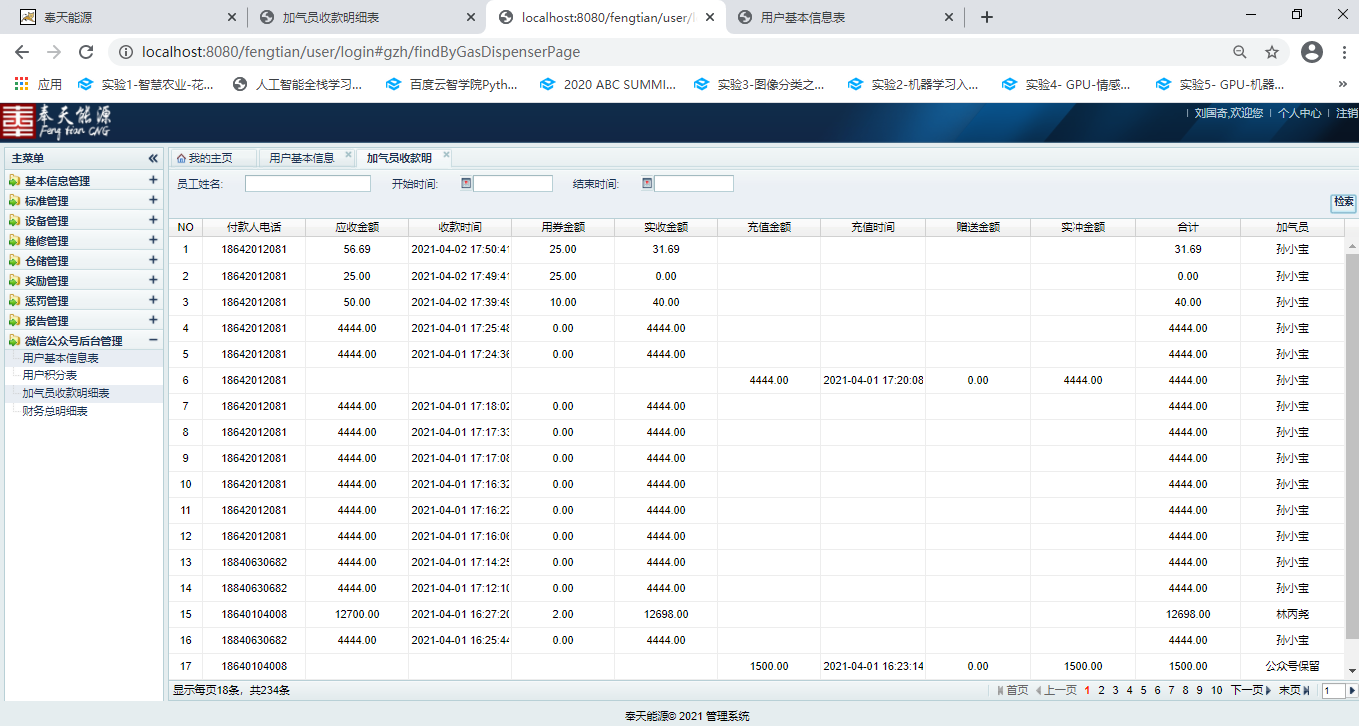This screenshot has width=1359, height=726.
Task: Close the 用户基本信息 tab
Action: point(348,156)
